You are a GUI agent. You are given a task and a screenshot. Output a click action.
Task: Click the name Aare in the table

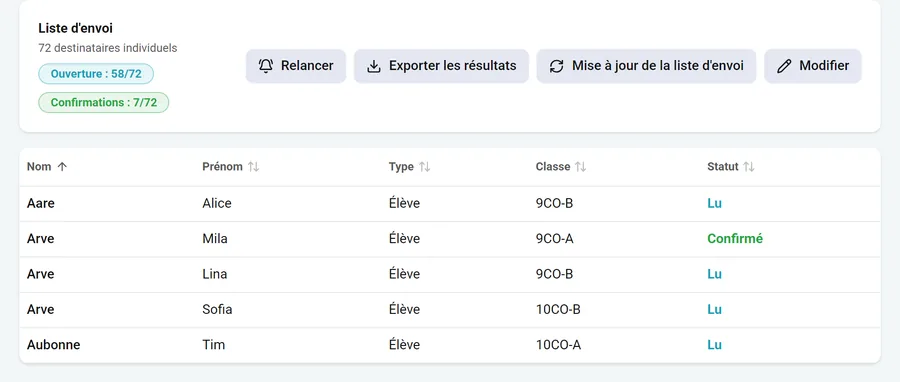(41, 203)
